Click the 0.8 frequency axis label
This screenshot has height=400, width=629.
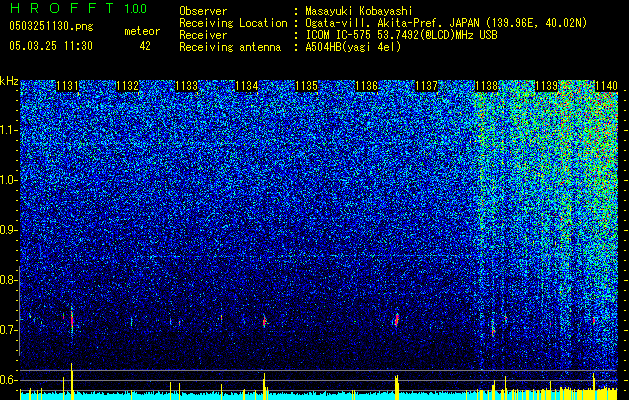pos(8,280)
